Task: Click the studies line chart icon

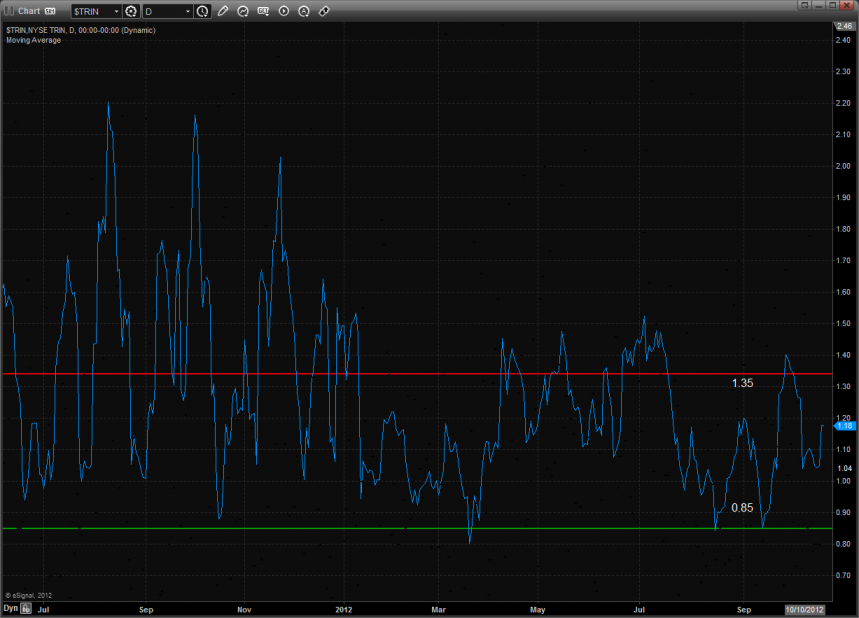Action: point(243,11)
